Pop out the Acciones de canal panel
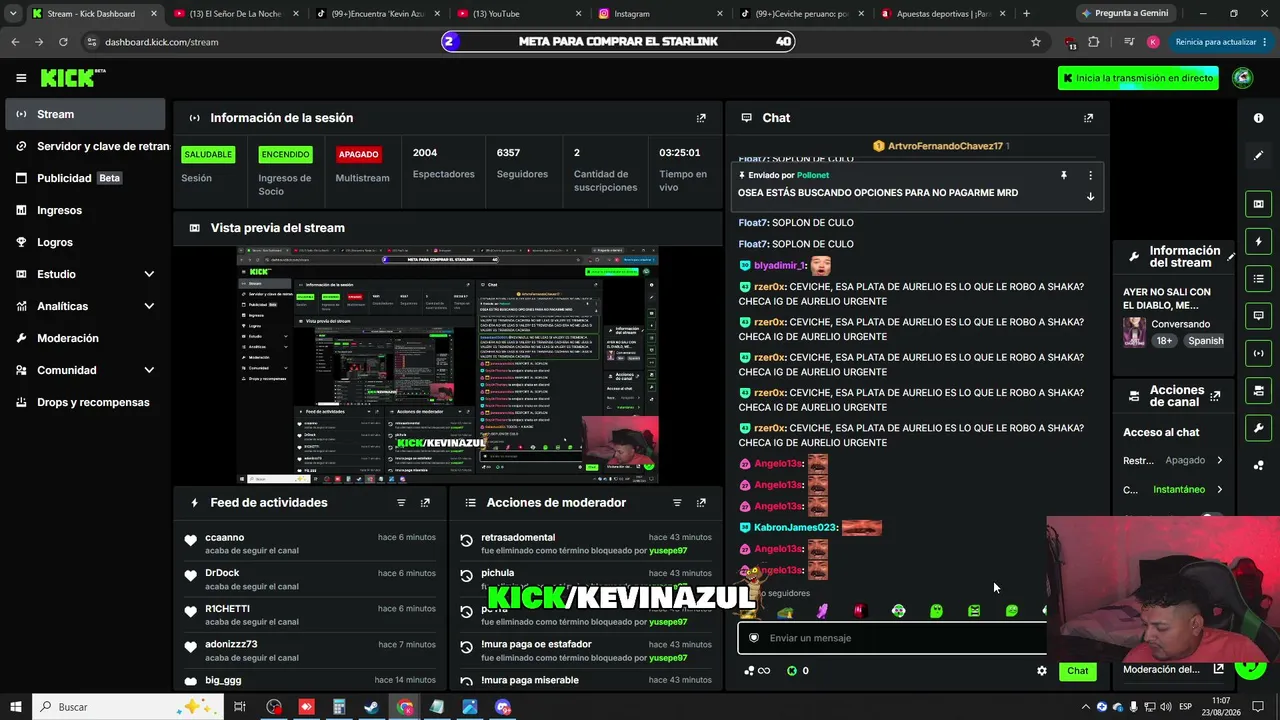The width and height of the screenshot is (1280, 720). (1215, 396)
